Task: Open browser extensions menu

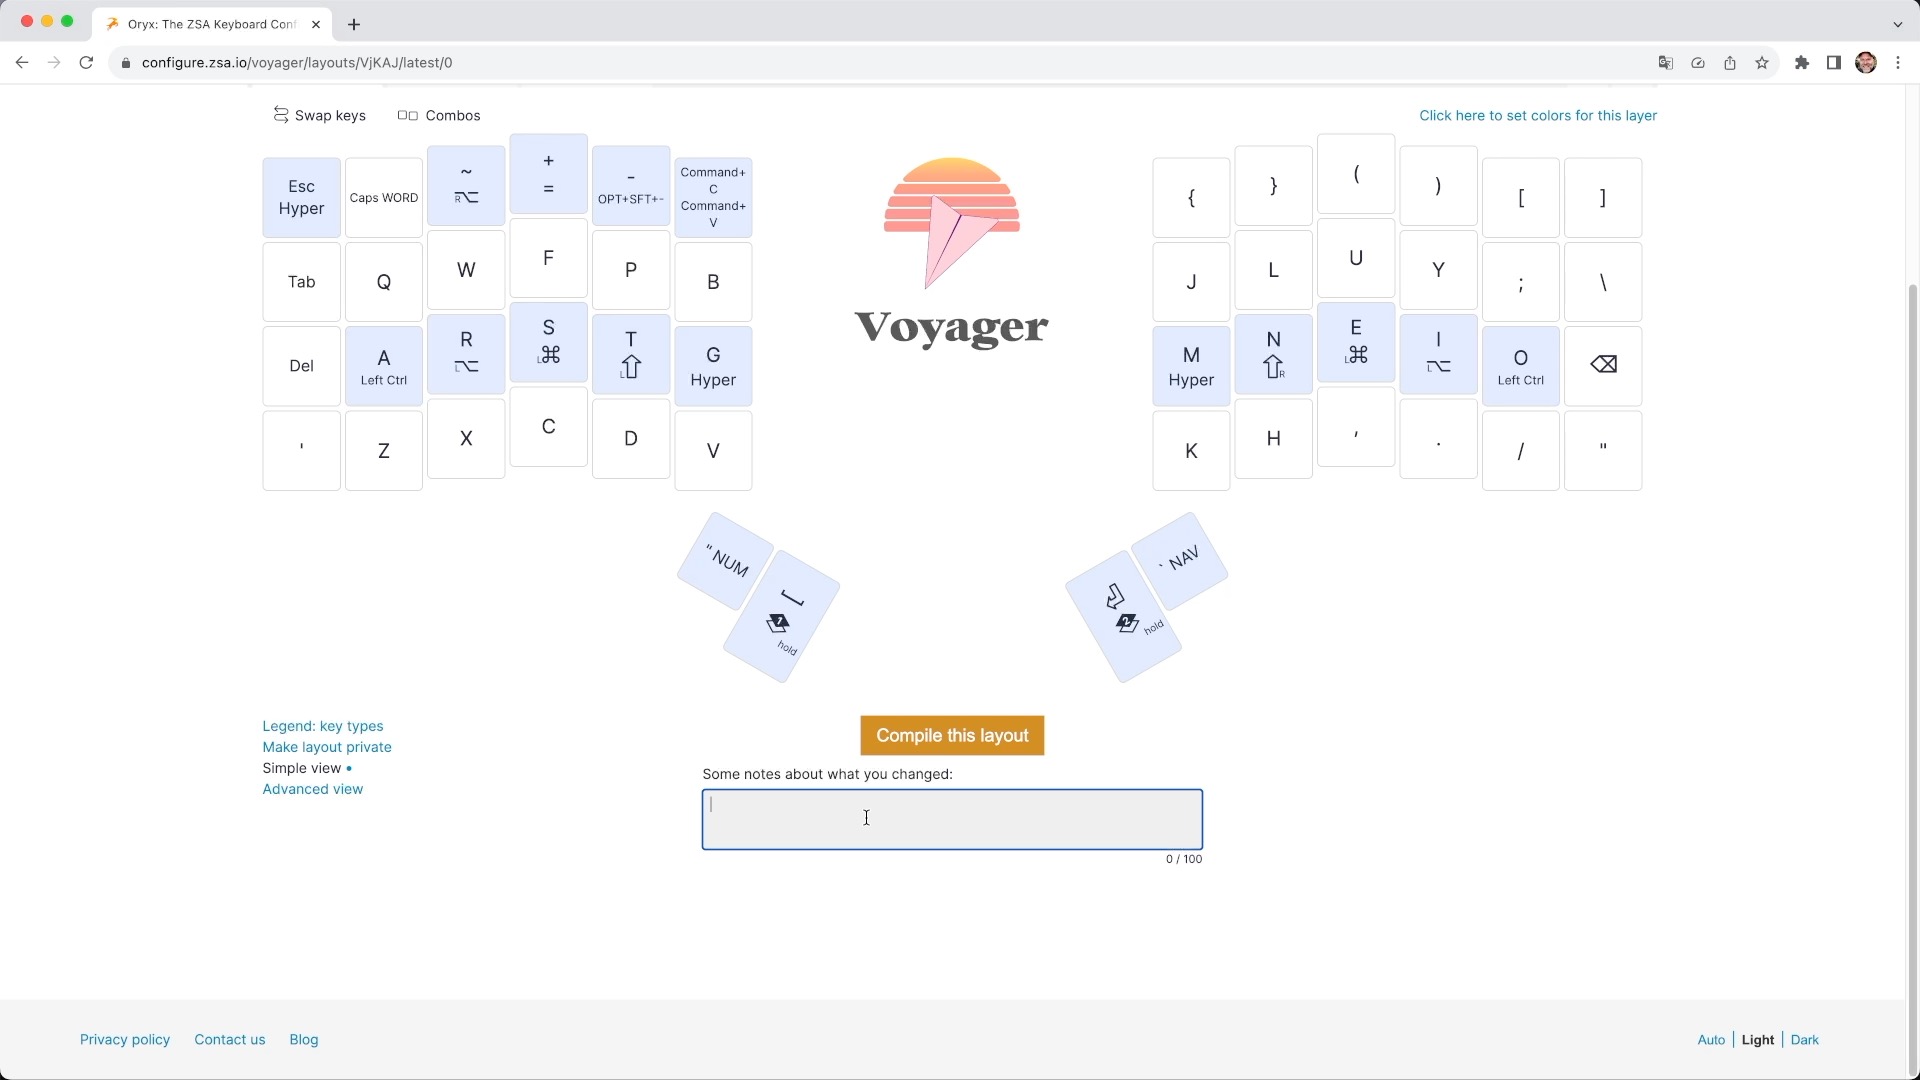Action: point(1802,62)
